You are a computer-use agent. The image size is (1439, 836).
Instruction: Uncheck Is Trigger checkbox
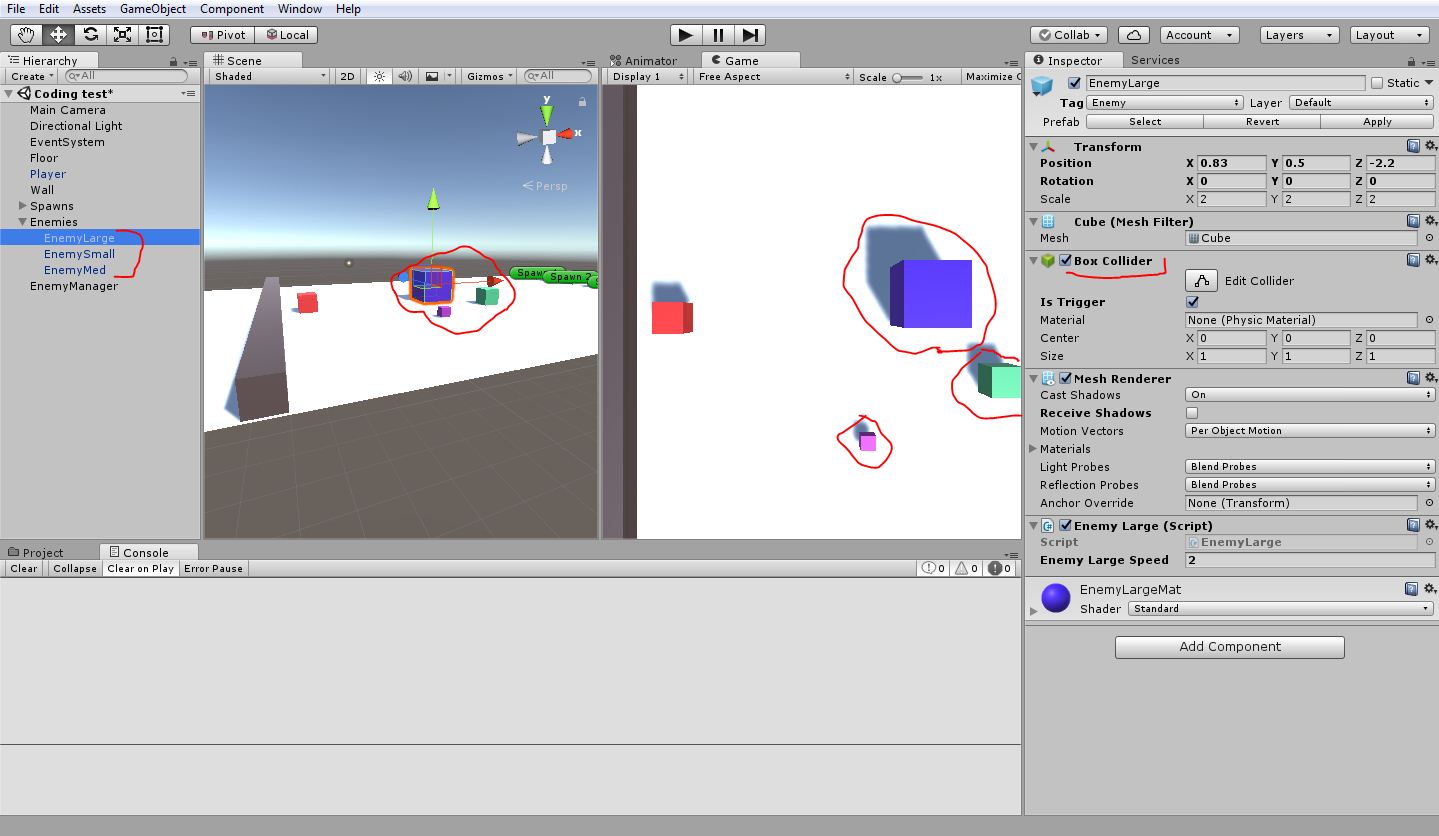click(x=1192, y=302)
